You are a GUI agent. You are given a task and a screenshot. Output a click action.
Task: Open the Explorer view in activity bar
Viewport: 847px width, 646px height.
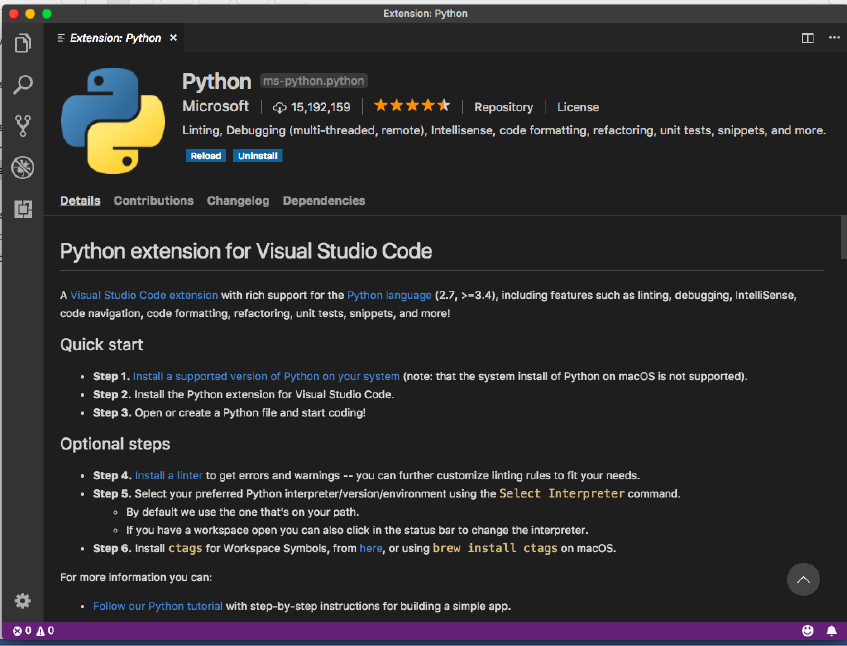[x=22, y=44]
